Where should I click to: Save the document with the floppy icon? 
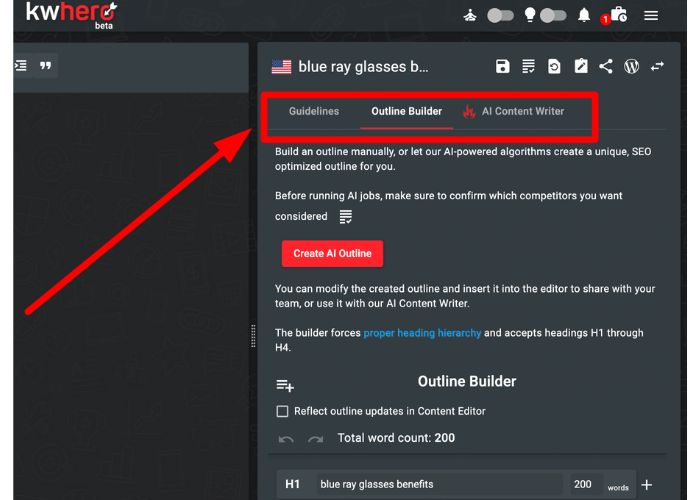tap(503, 67)
